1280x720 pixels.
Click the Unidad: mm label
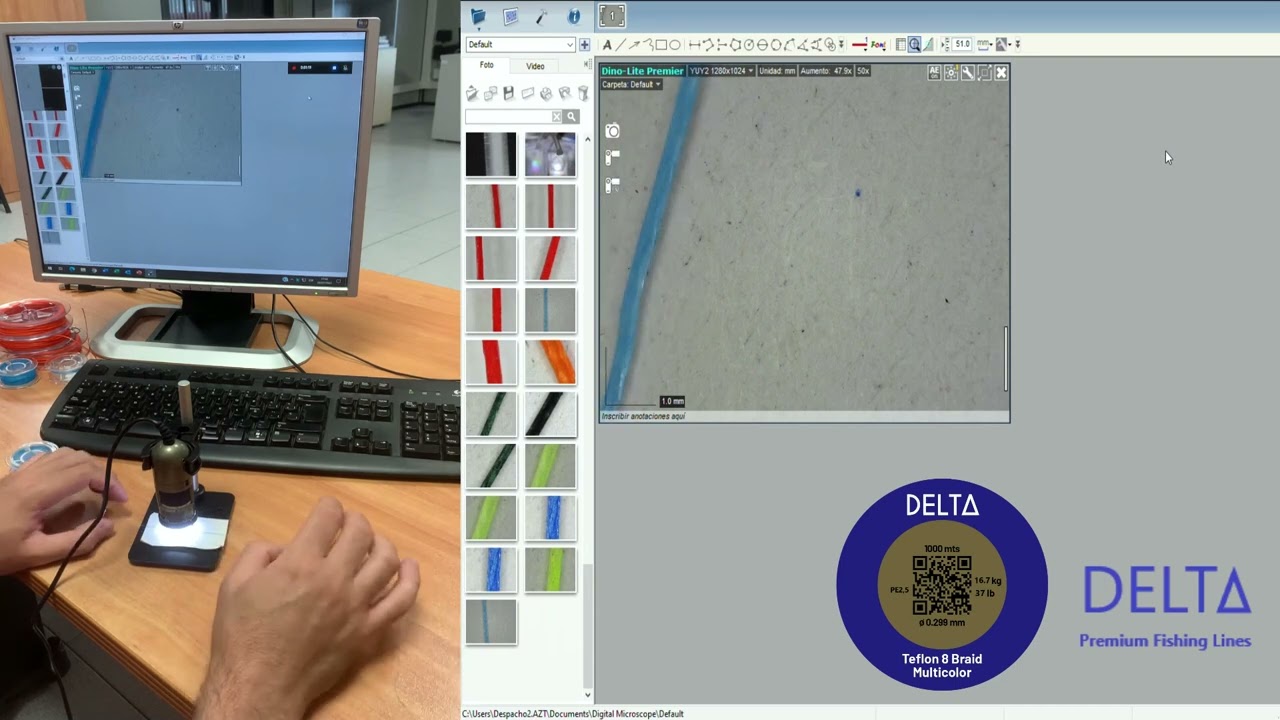(777, 71)
